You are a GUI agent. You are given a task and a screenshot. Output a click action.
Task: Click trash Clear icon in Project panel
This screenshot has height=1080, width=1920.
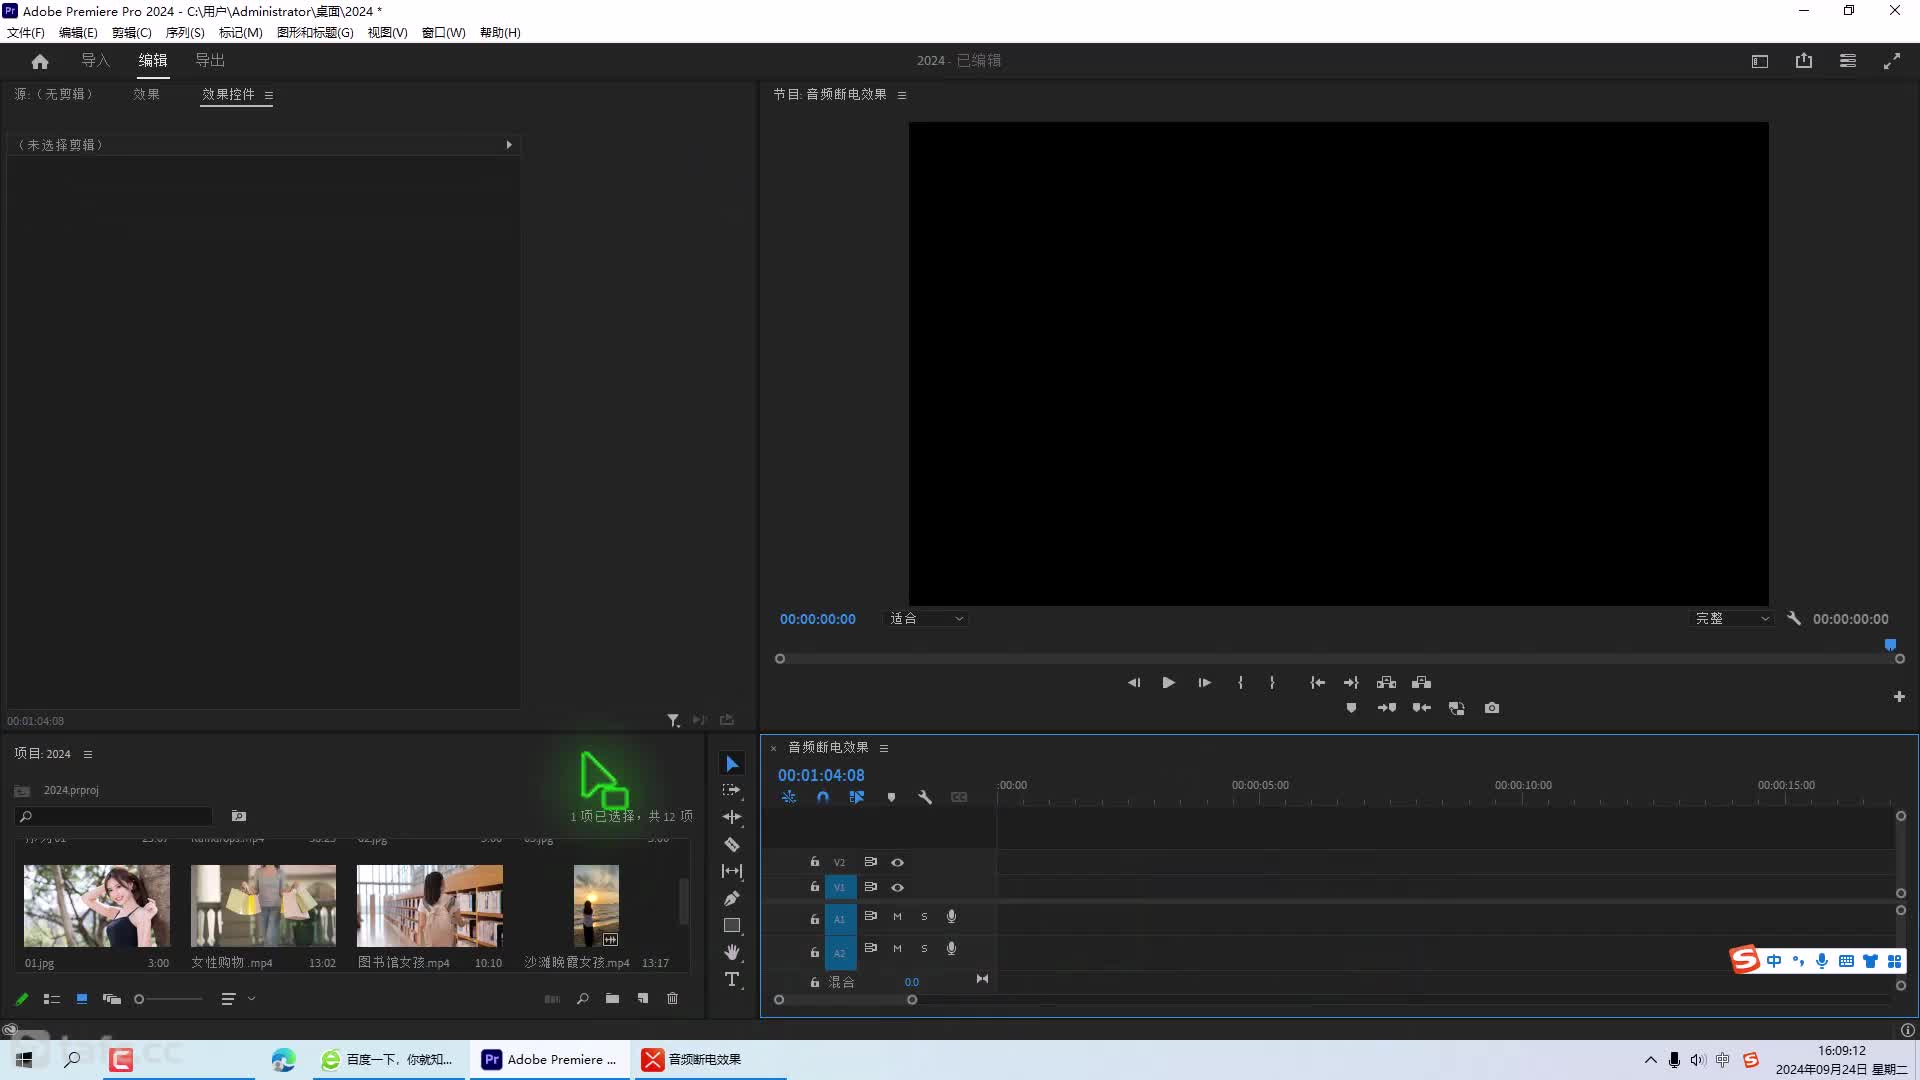(673, 999)
